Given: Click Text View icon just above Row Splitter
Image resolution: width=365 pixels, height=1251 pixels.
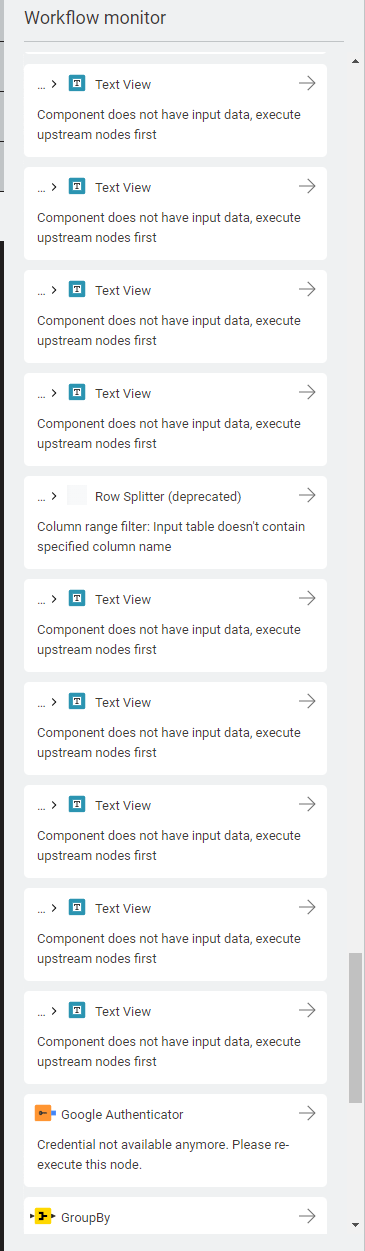Looking at the screenshot, I should [x=77, y=393].
